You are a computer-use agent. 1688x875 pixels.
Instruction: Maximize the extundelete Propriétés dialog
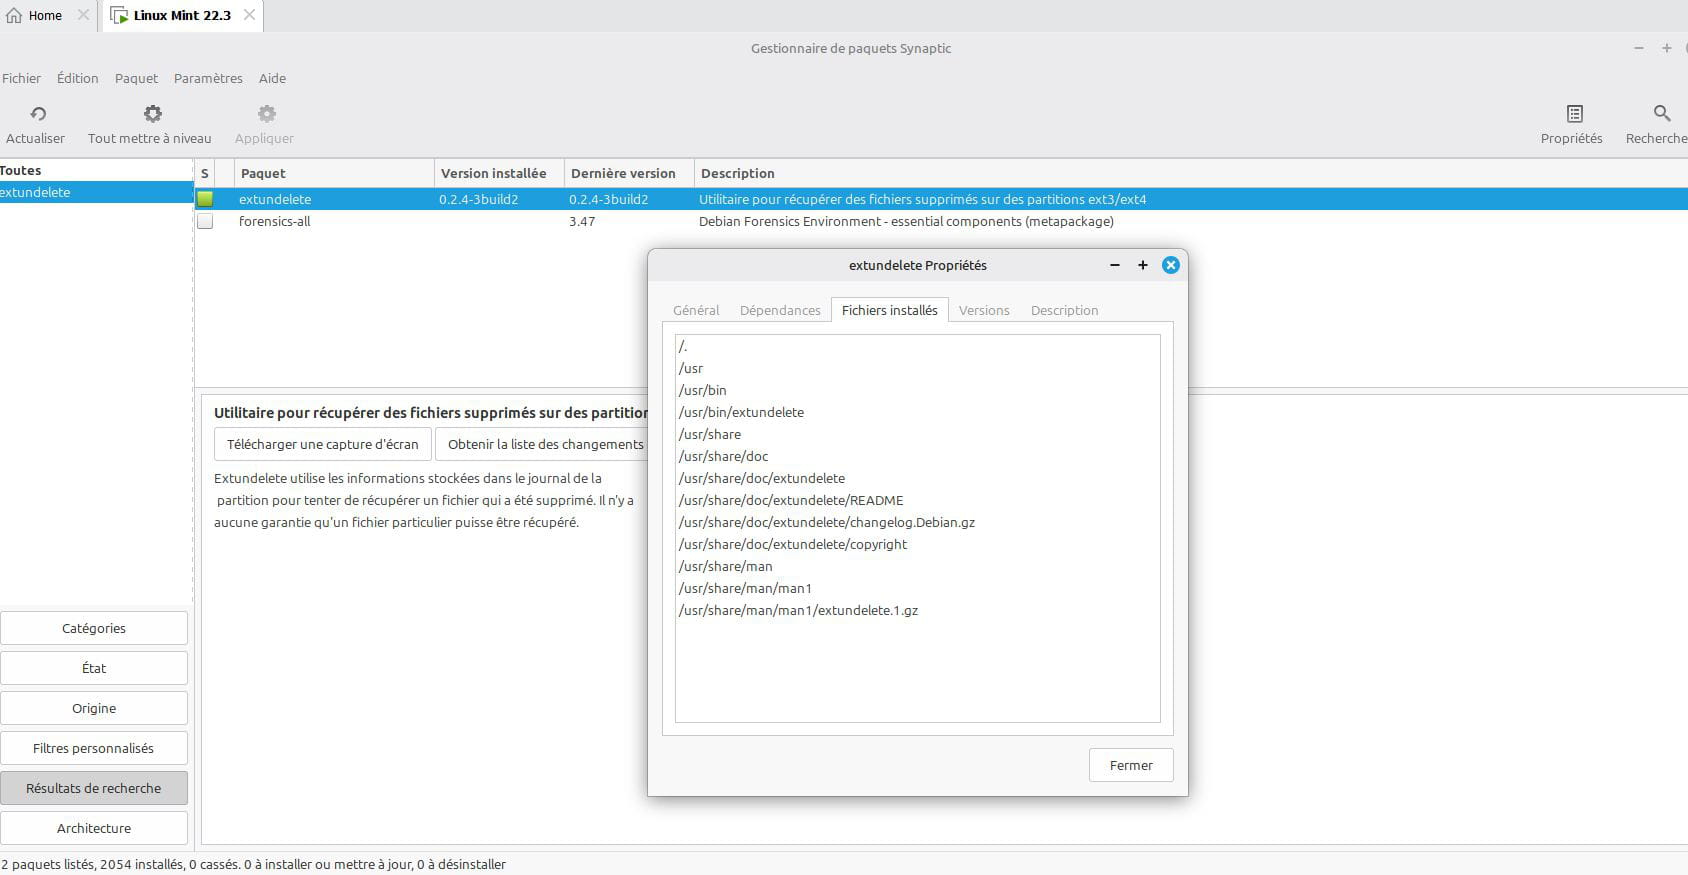1142,265
